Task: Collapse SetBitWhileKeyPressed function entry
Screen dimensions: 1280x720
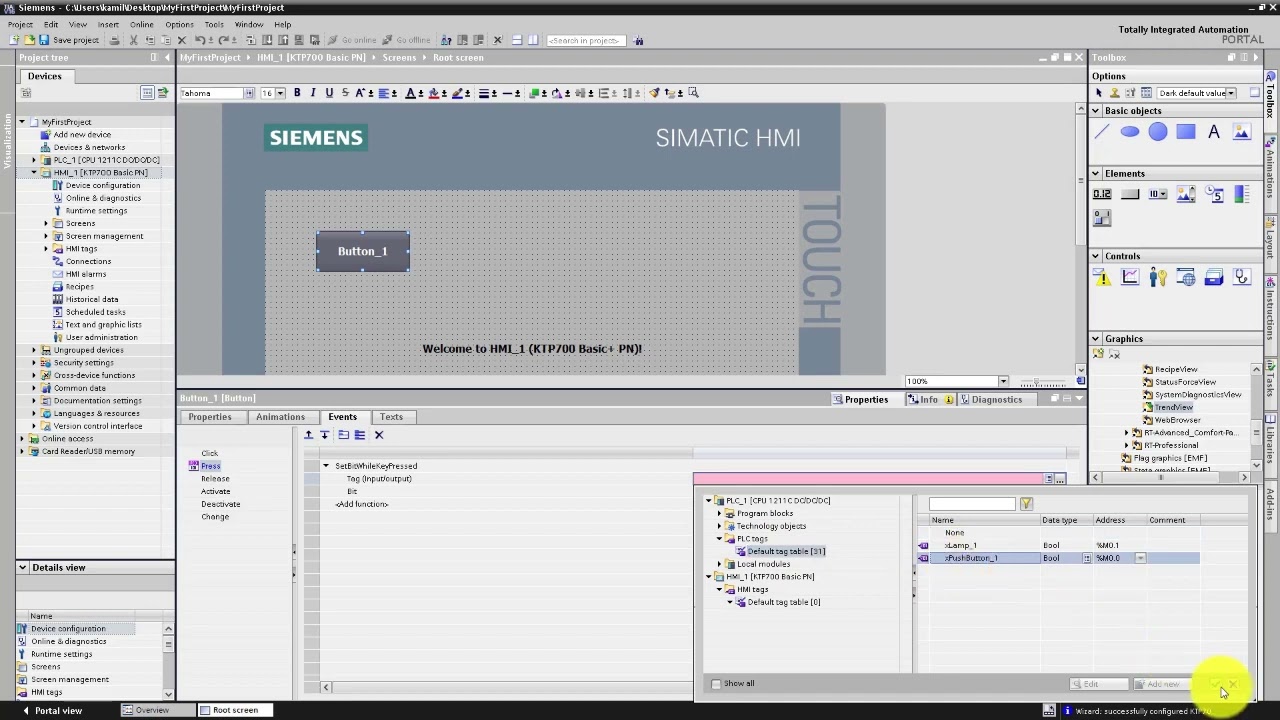Action: (x=325, y=466)
